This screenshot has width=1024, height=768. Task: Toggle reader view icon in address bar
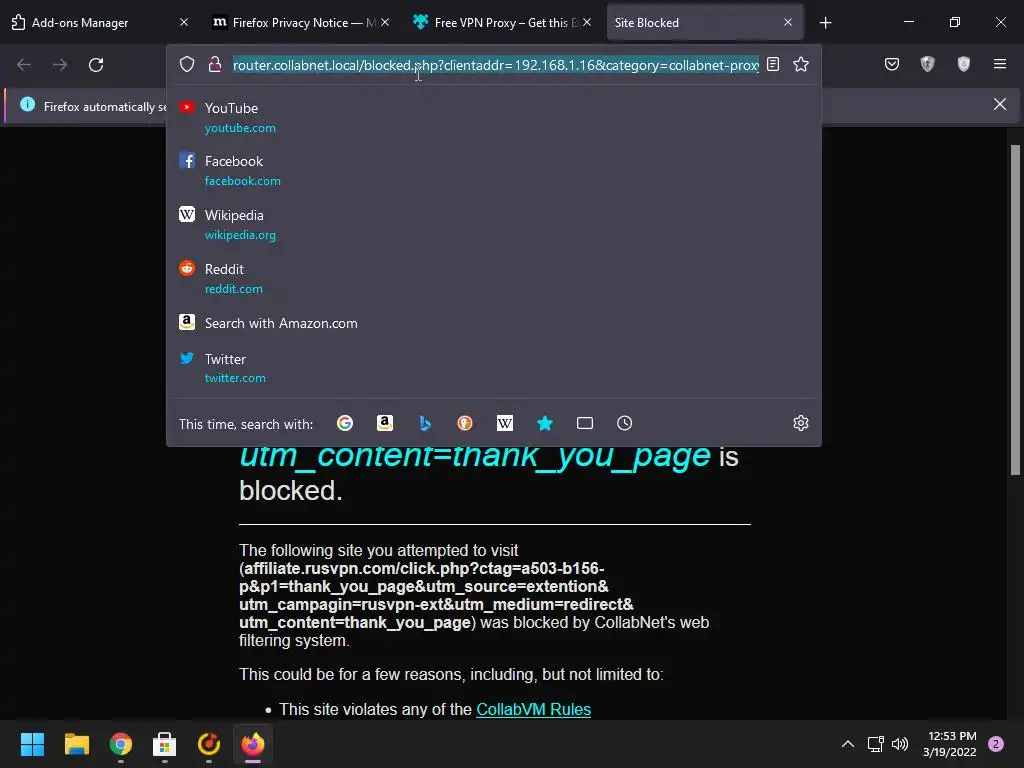tap(773, 64)
